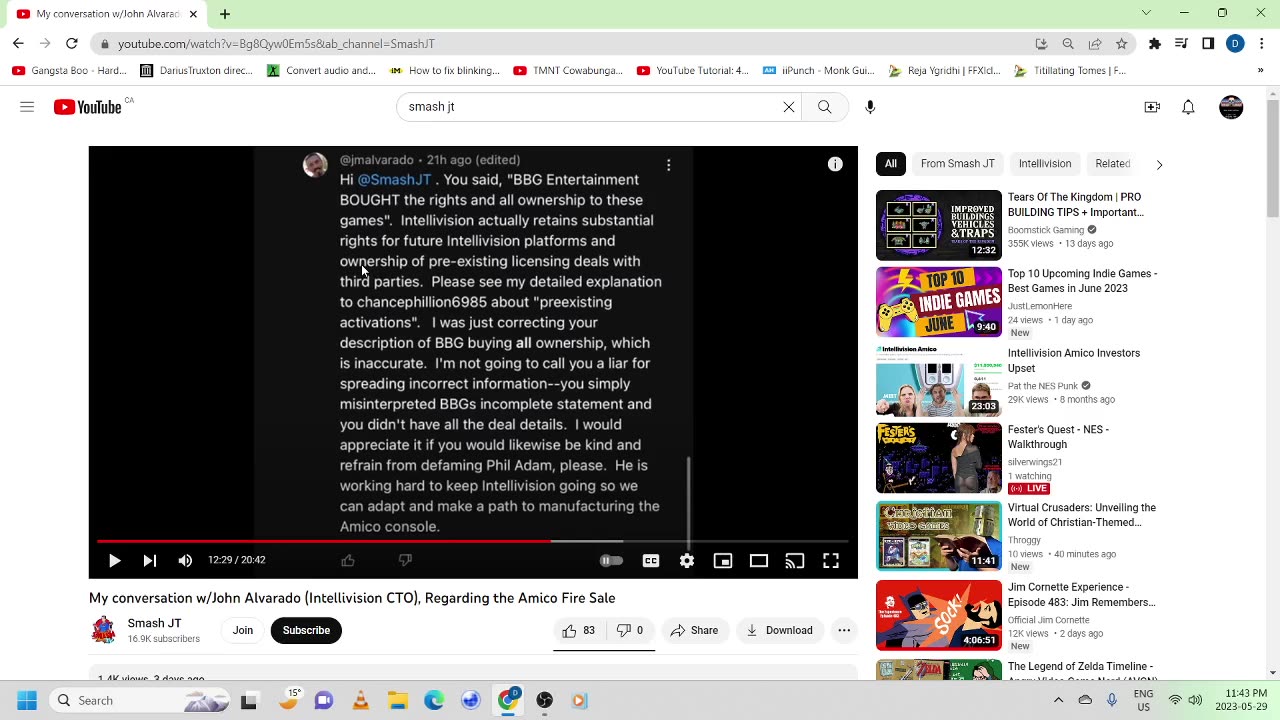Select the Related chip
1280x720 pixels.
1112,164
